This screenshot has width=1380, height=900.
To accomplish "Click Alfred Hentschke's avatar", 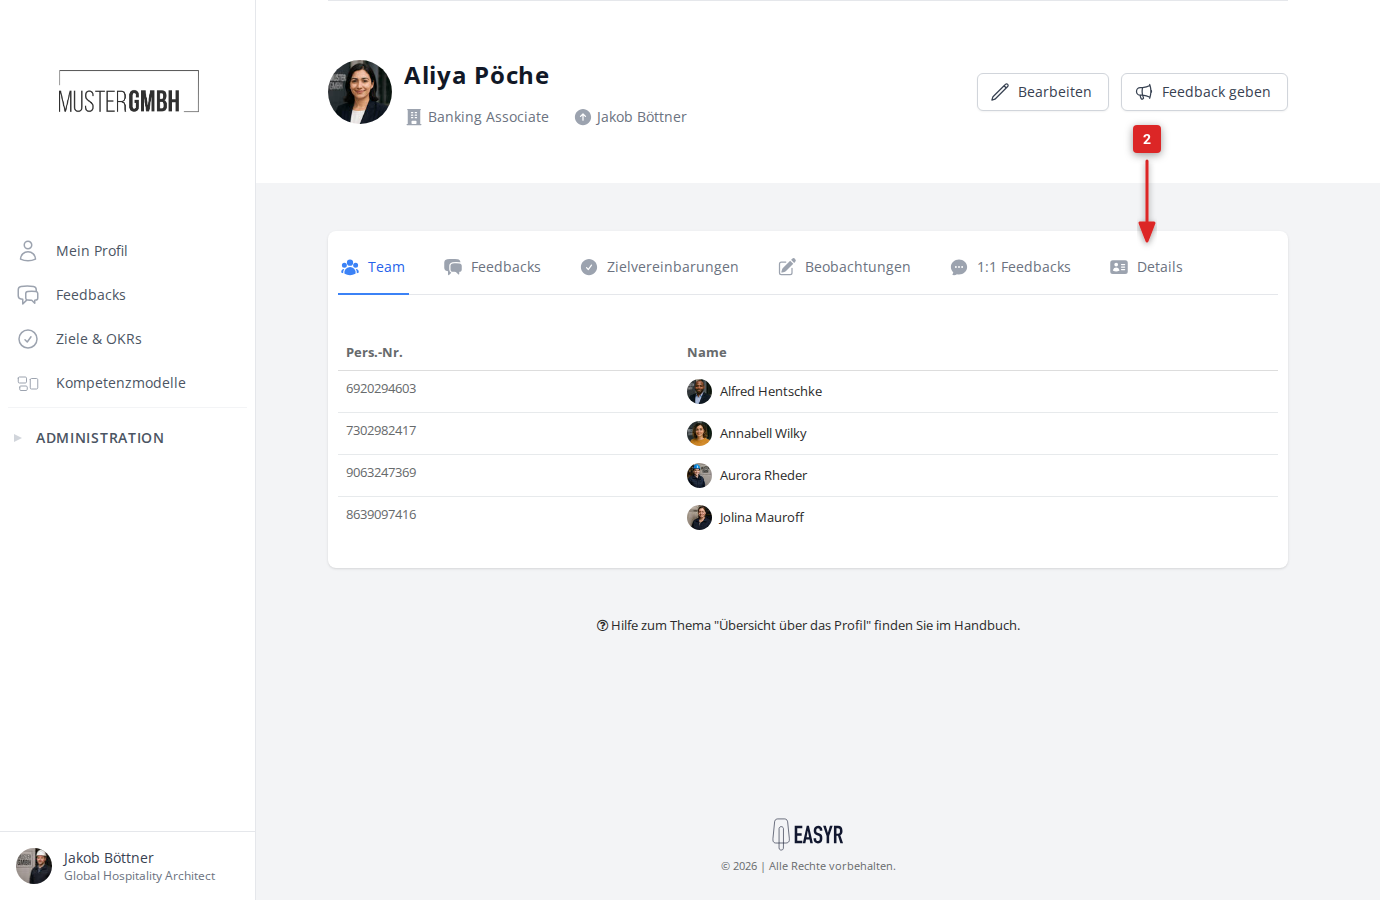I will pyautogui.click(x=699, y=392).
